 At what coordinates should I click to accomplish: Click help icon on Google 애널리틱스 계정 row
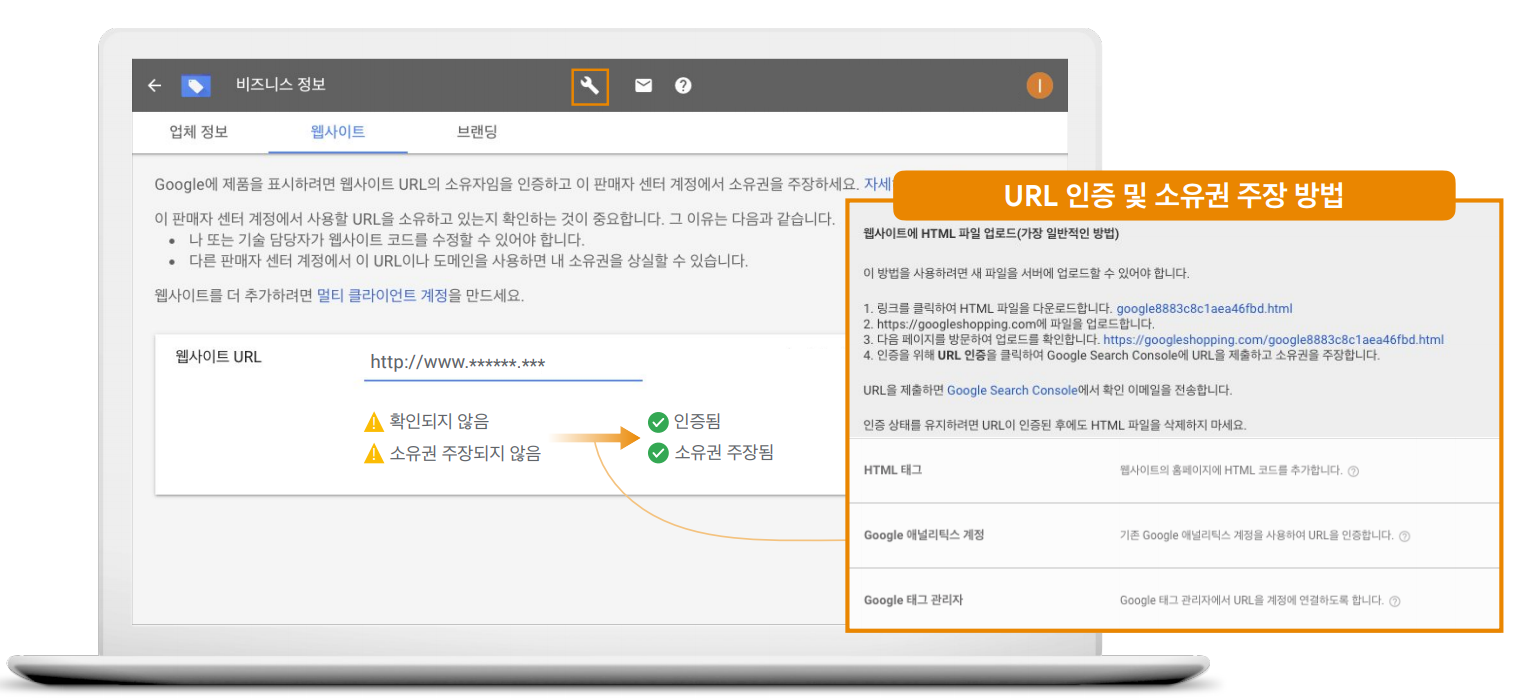[1404, 536]
